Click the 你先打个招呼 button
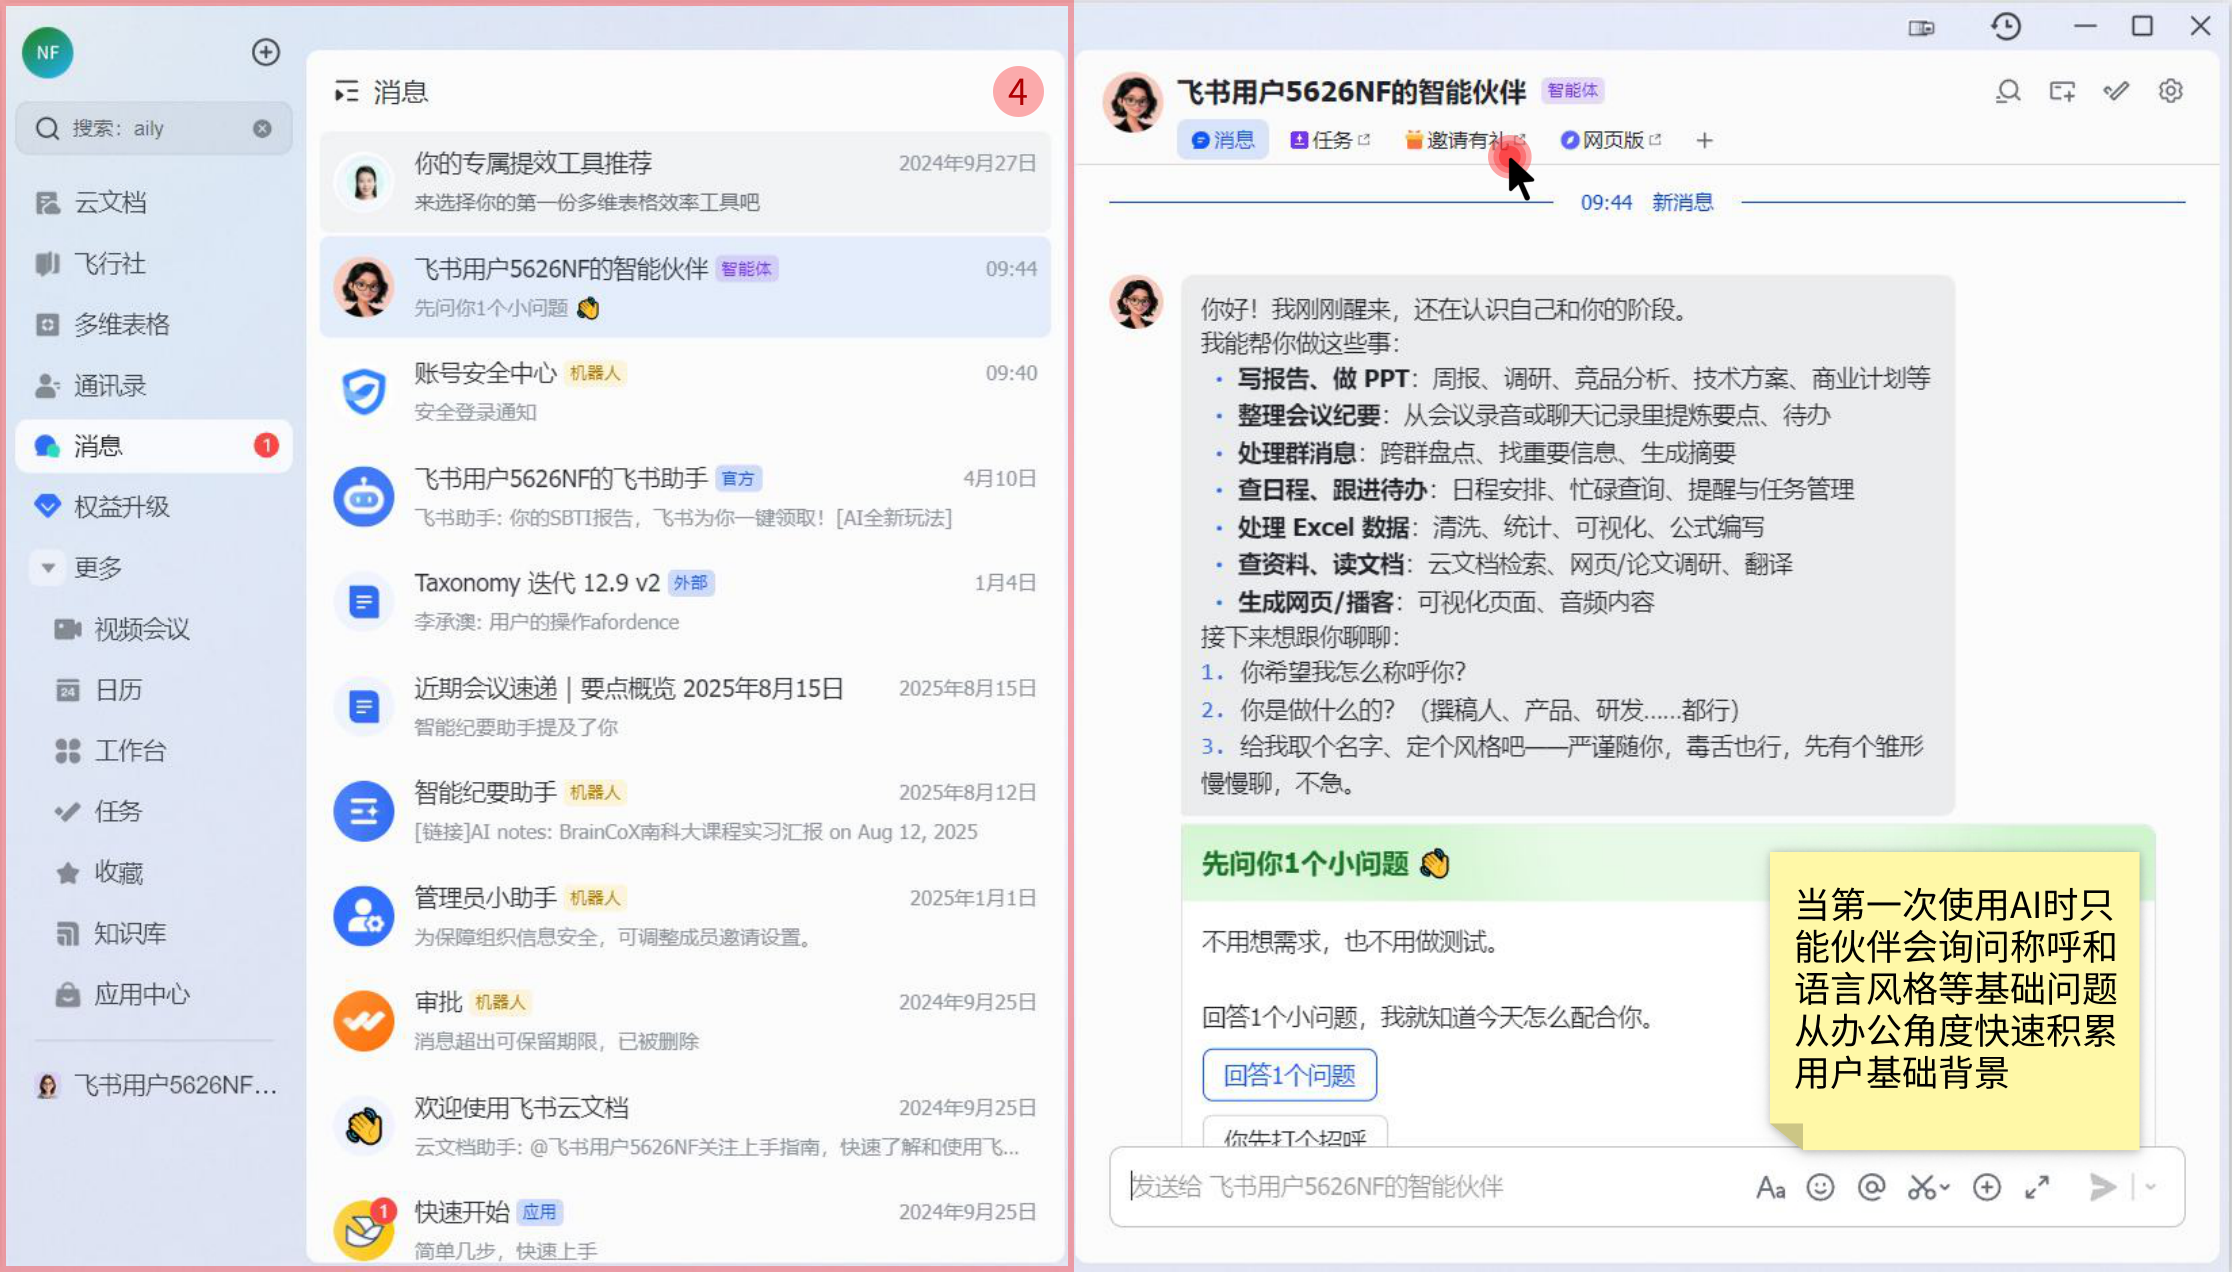 [x=1295, y=1133]
